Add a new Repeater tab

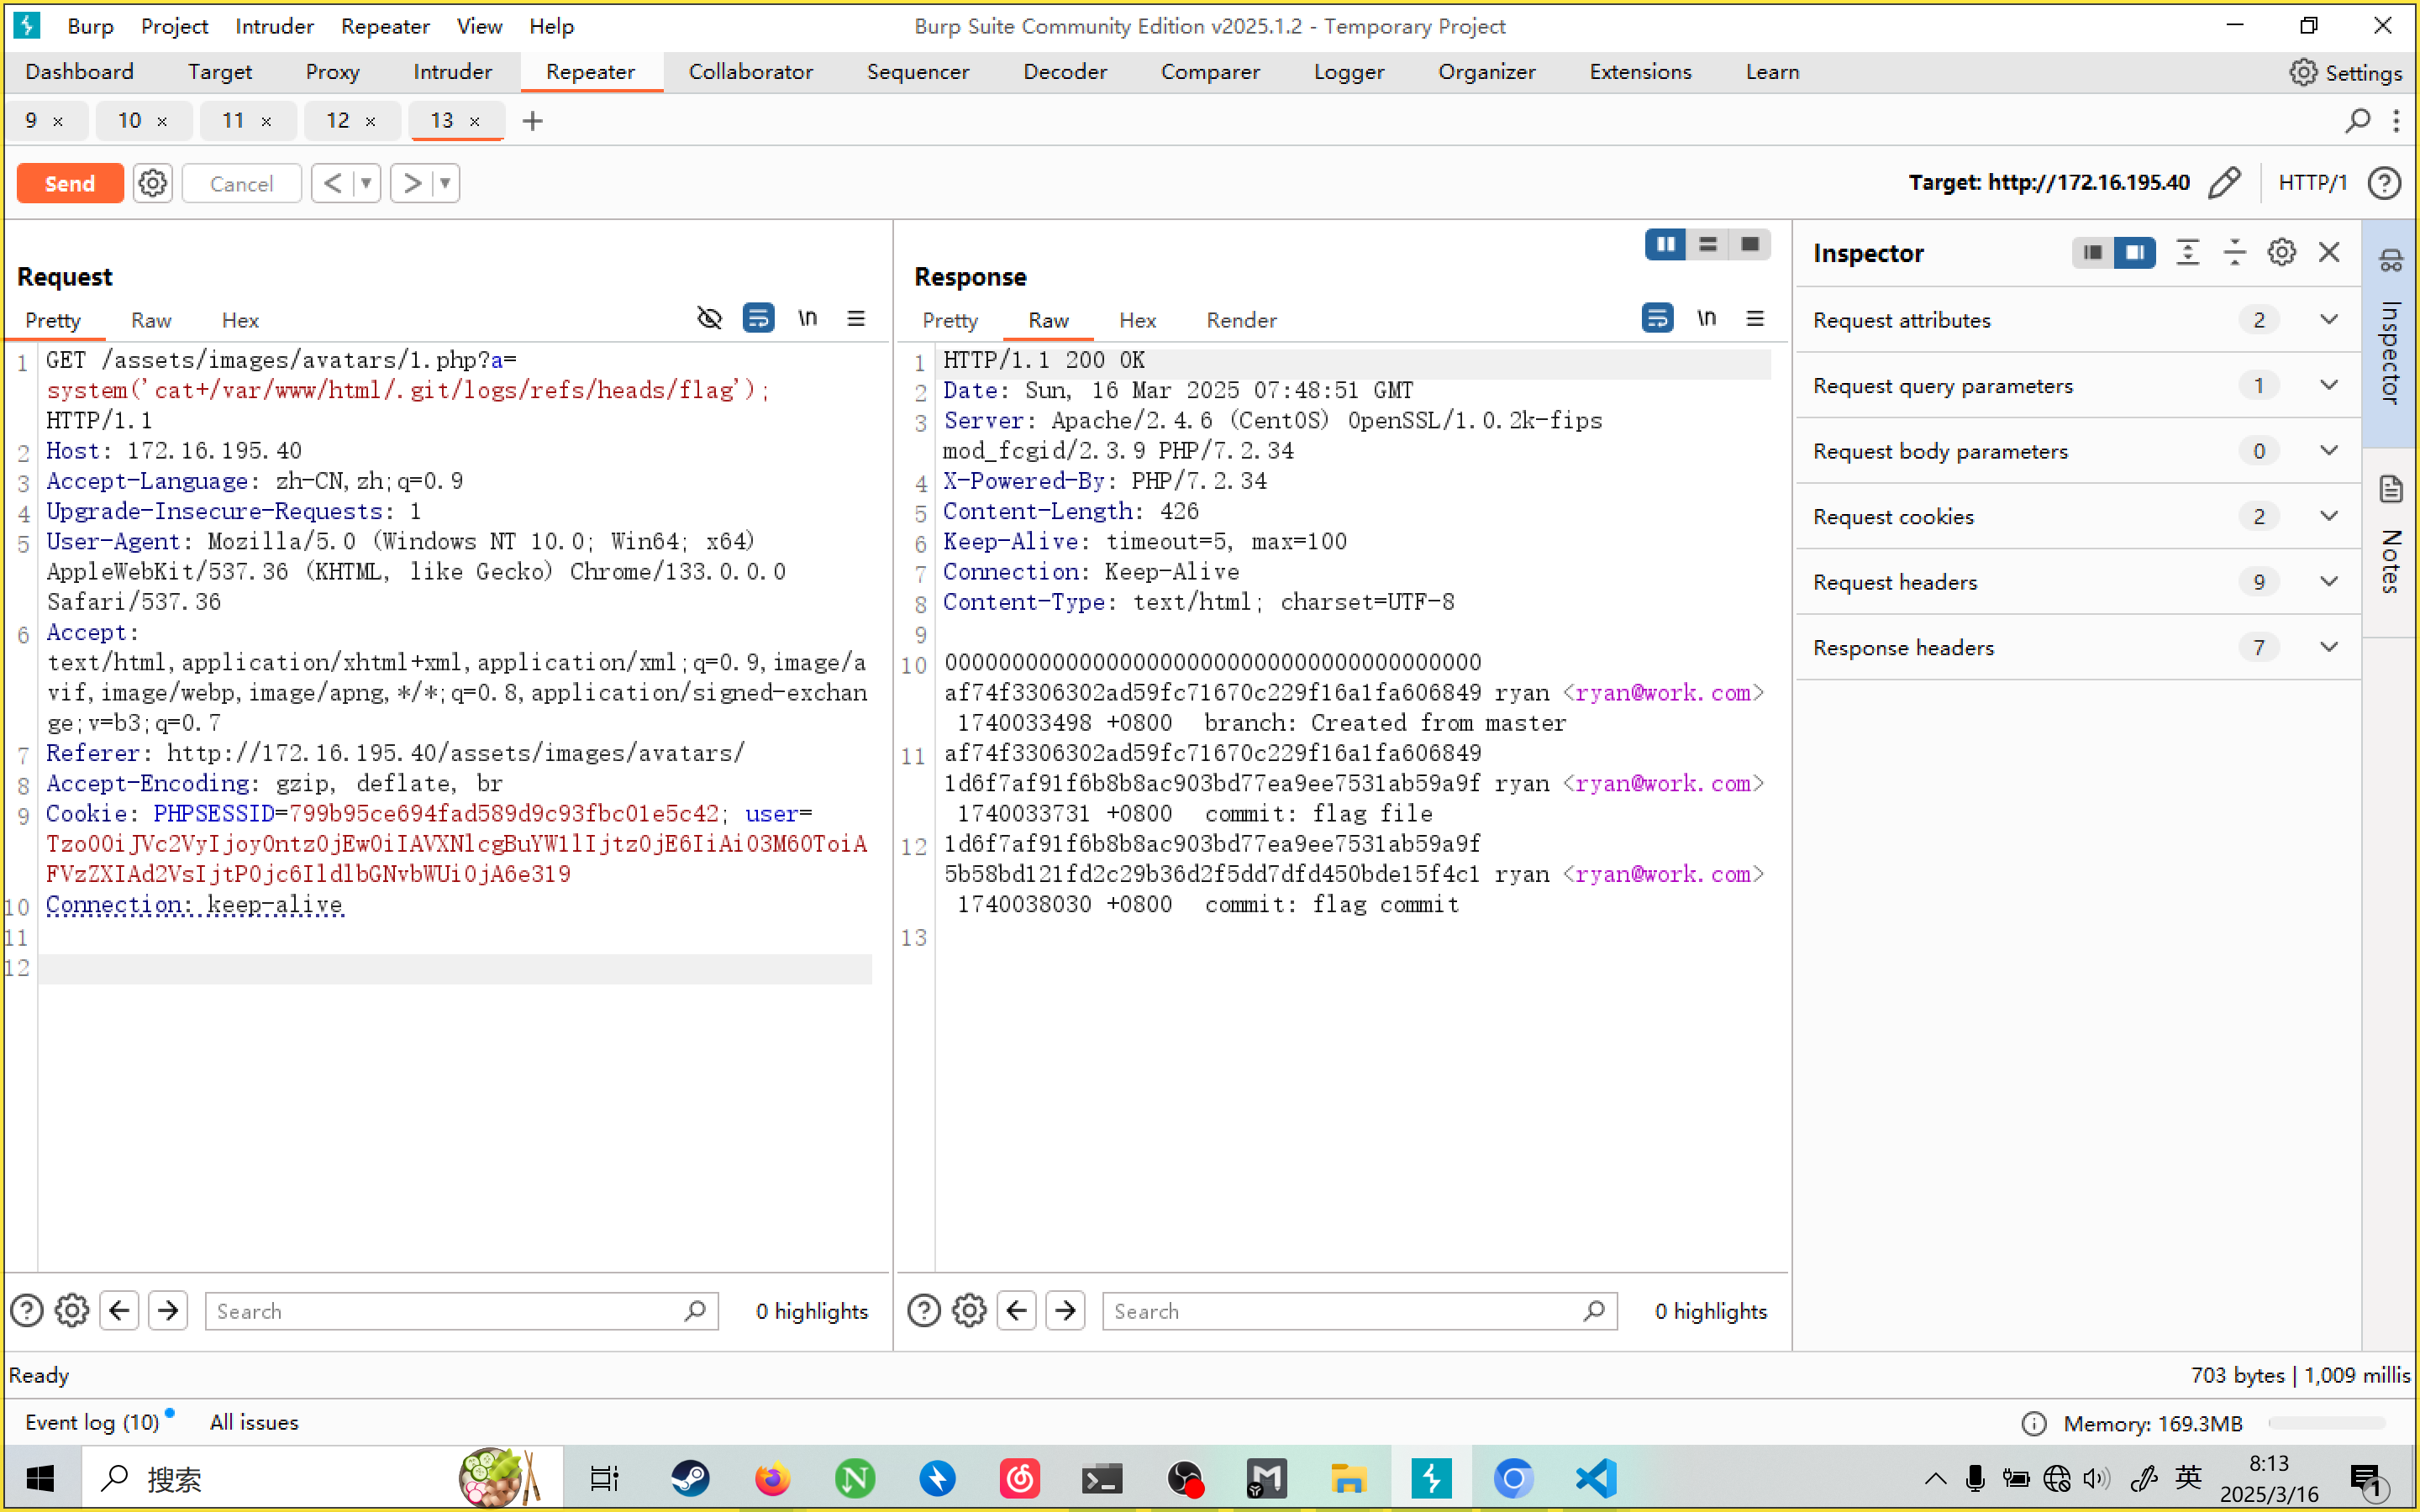(533, 121)
